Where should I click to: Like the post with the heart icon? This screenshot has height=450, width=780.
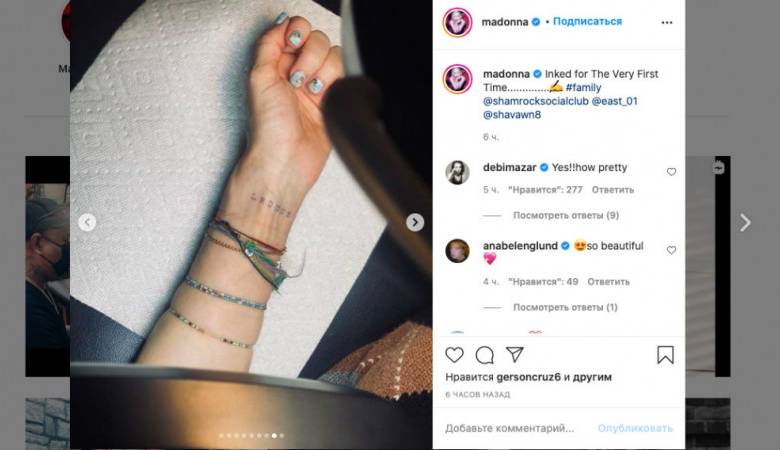[454, 355]
